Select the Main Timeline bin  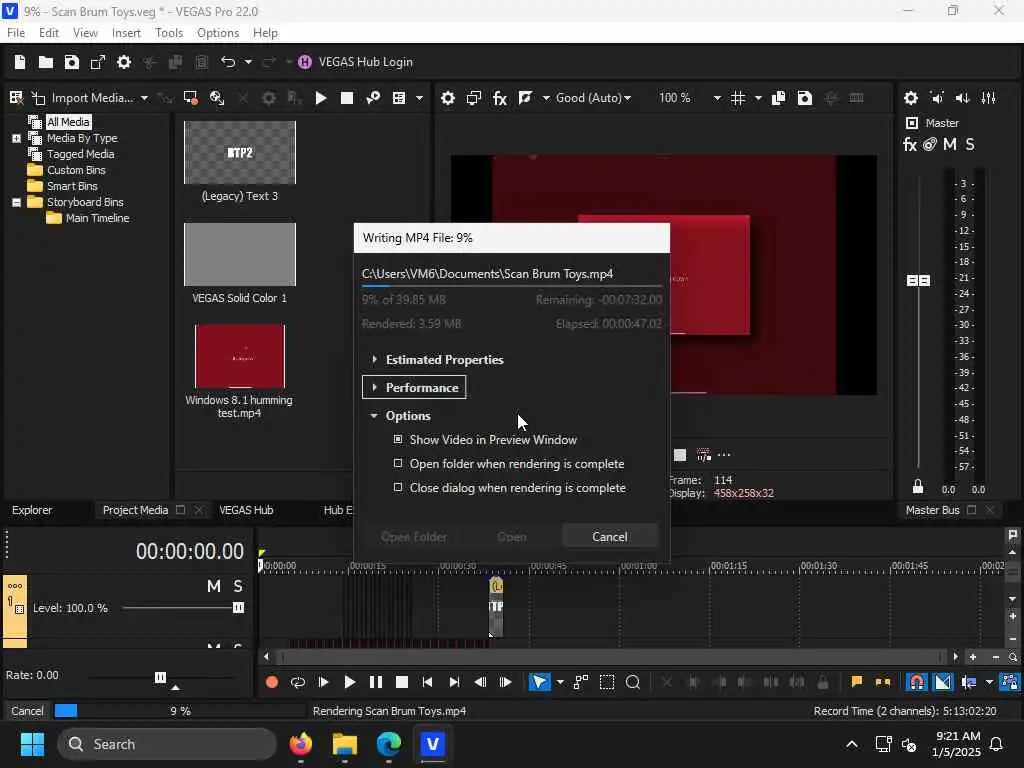(x=97, y=218)
